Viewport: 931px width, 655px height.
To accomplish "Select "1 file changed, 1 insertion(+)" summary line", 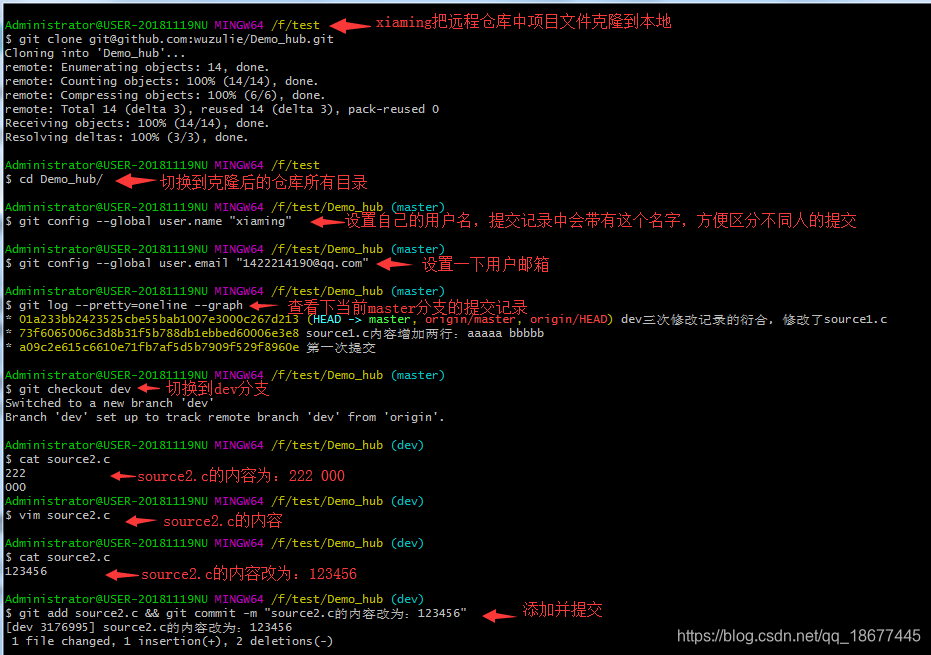I will pyautogui.click(x=172, y=641).
